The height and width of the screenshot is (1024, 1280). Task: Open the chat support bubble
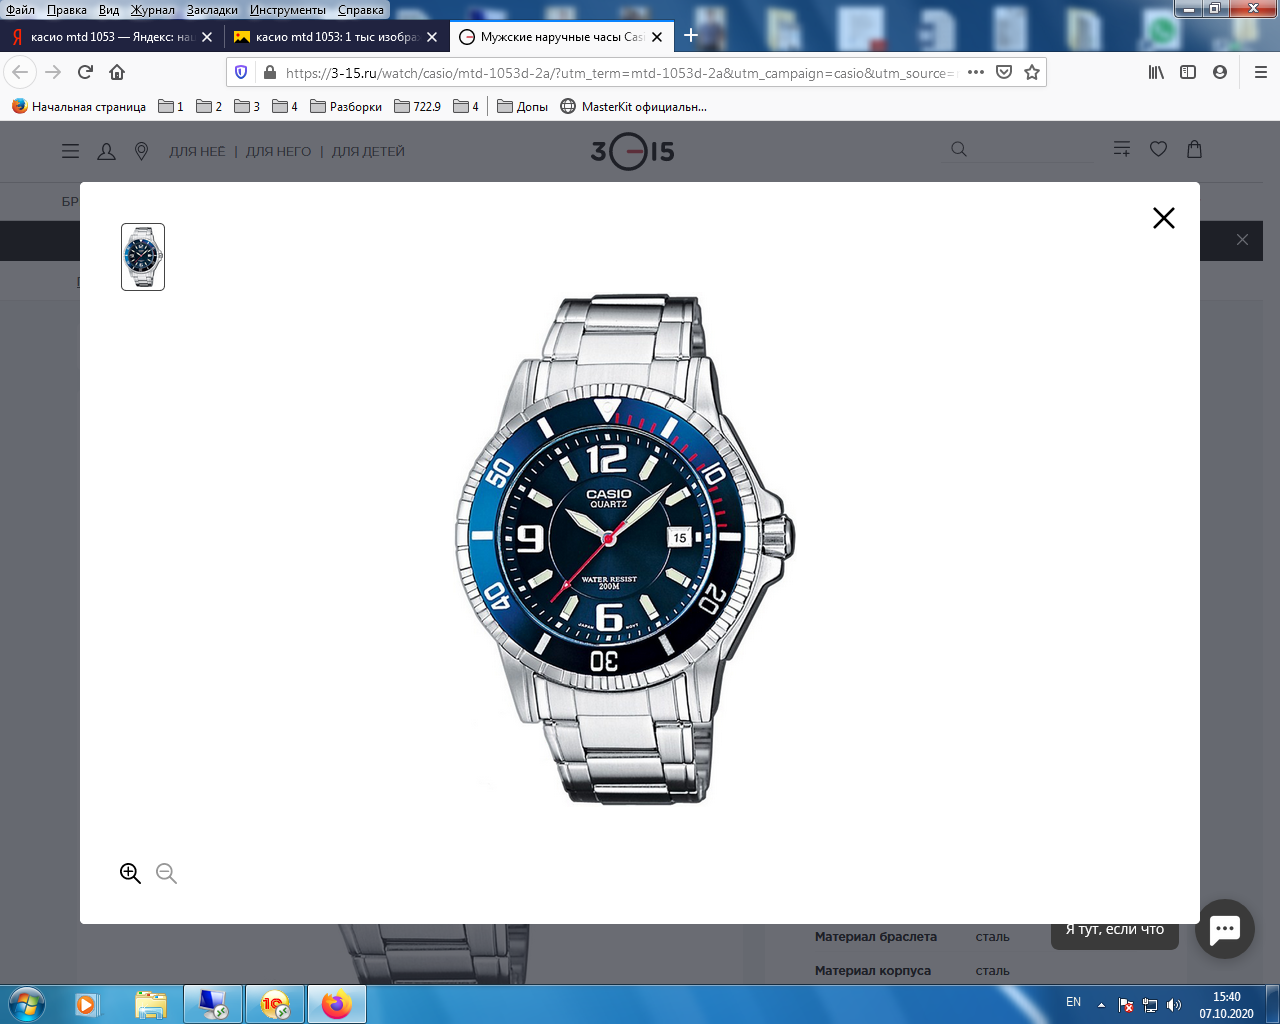(x=1224, y=929)
